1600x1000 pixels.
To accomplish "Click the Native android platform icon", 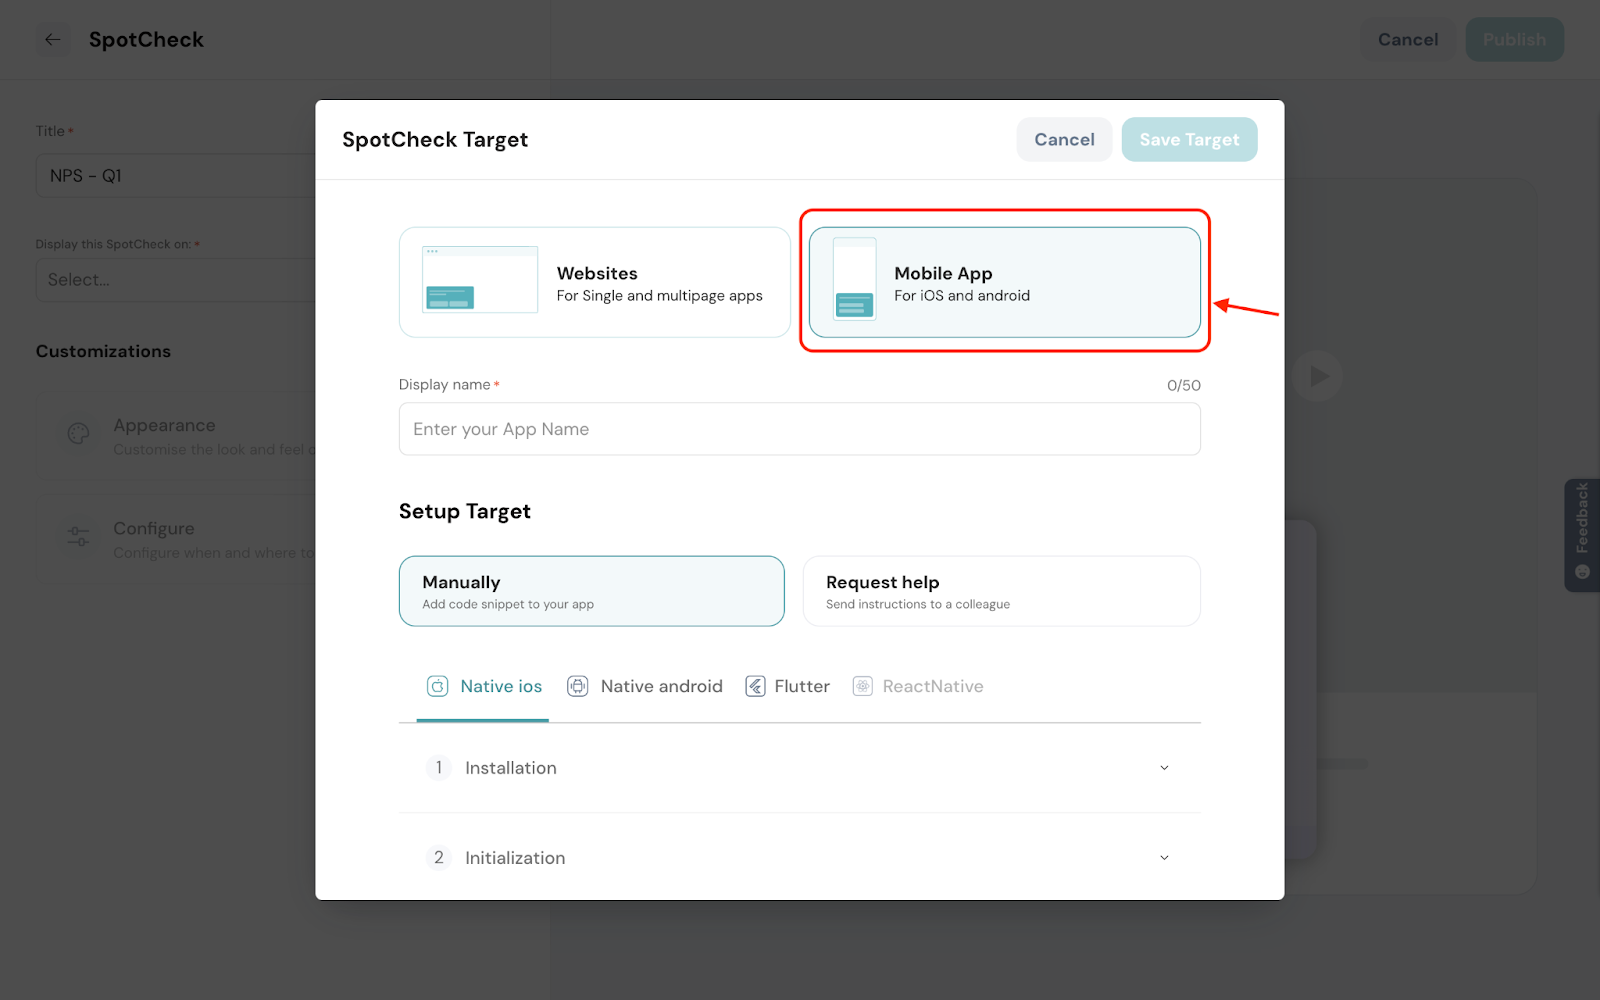I will click(578, 686).
